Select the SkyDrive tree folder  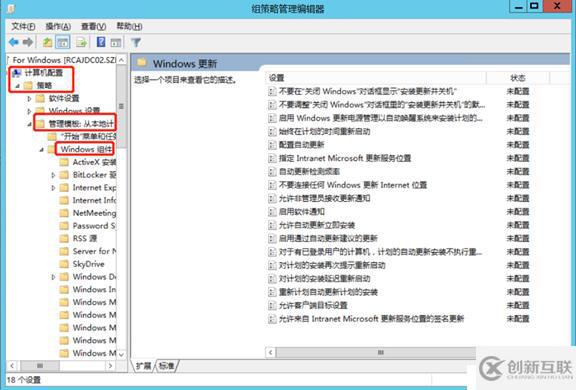click(x=89, y=264)
